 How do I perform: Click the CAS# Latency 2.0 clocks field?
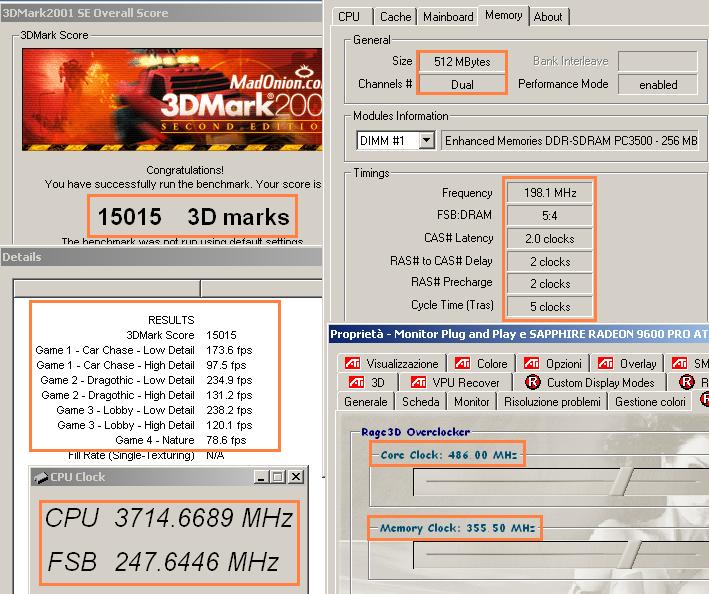click(549, 239)
